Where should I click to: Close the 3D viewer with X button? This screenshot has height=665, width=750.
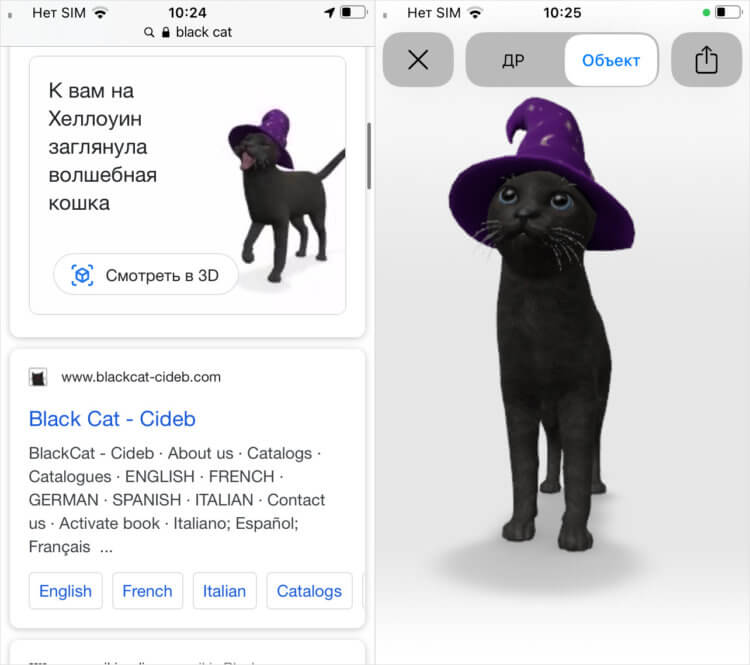[x=418, y=60]
